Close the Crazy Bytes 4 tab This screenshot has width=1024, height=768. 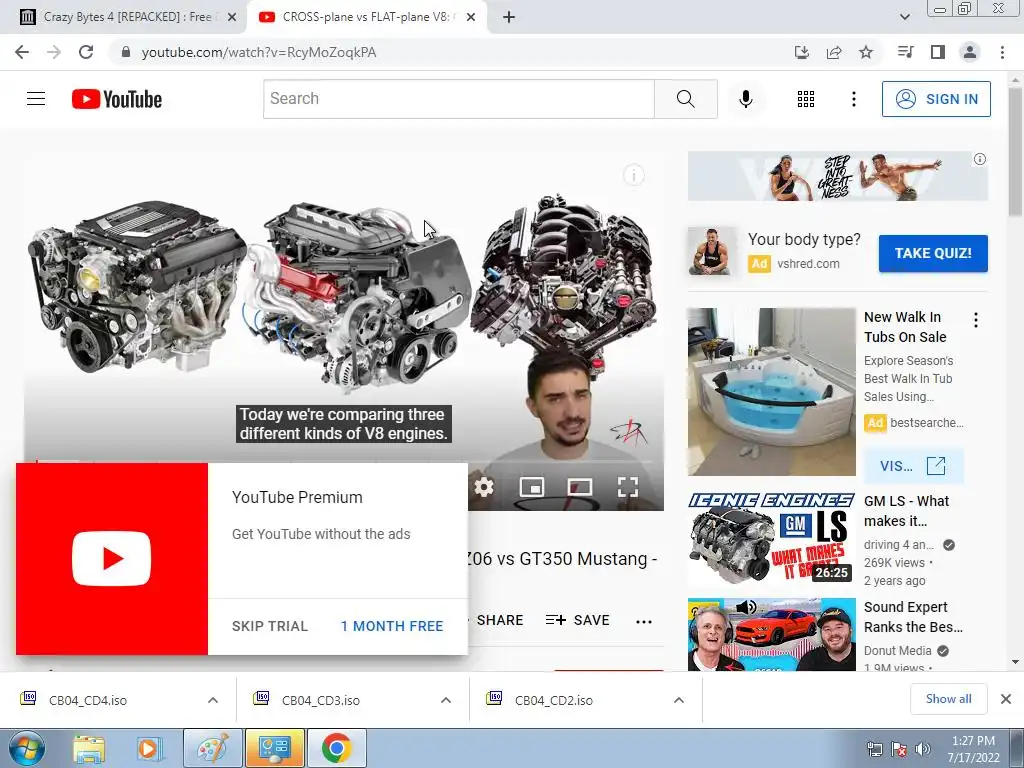(x=232, y=17)
